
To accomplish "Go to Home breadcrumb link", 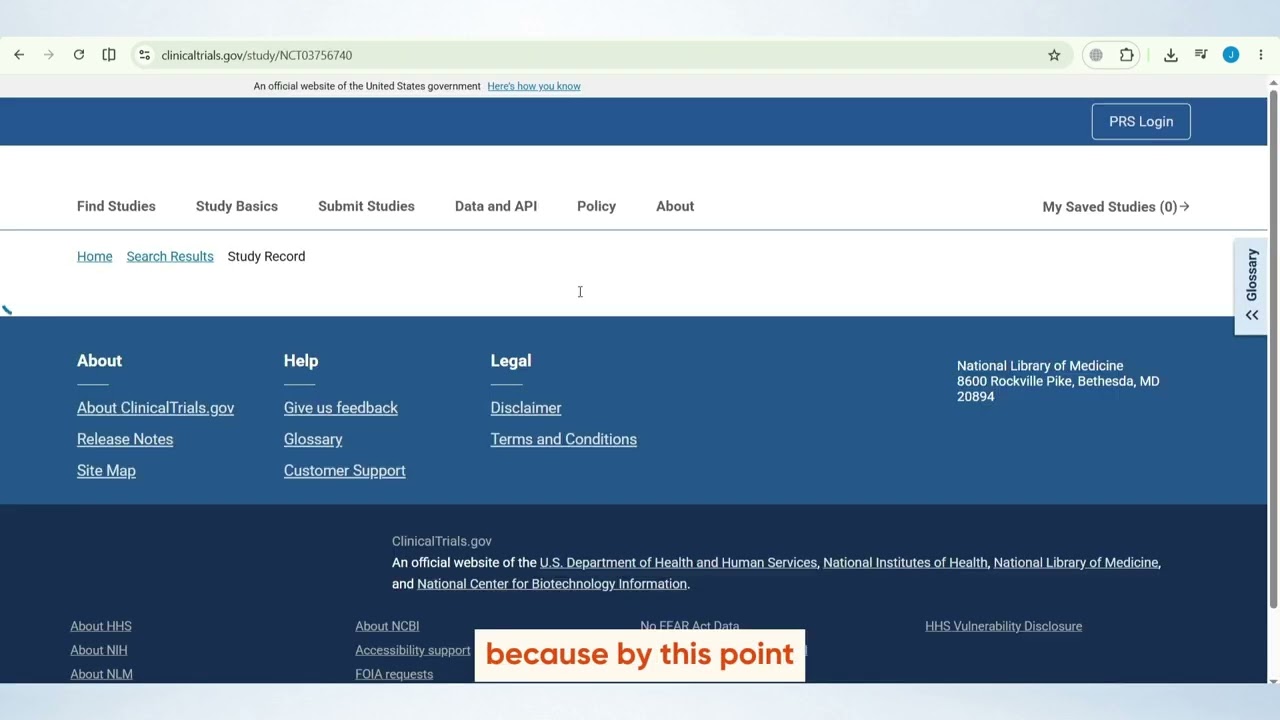I will [95, 256].
